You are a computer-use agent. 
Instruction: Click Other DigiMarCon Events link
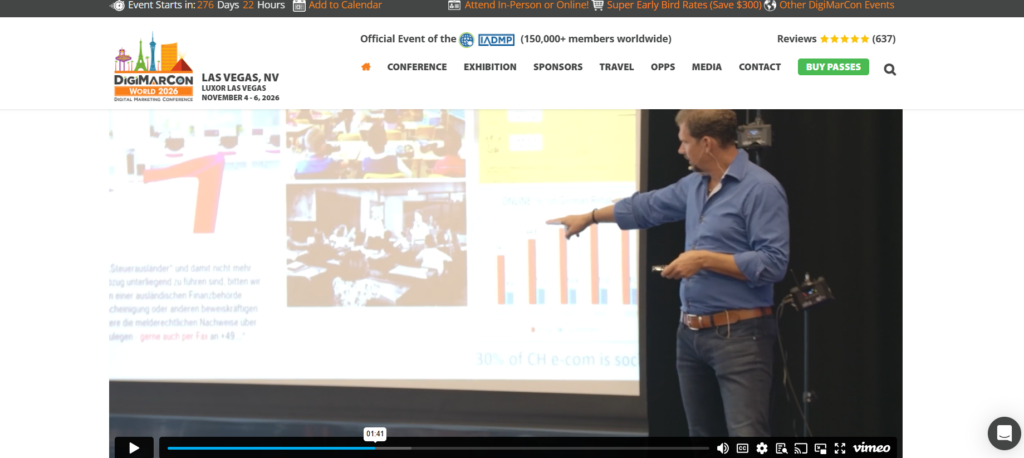tap(837, 5)
